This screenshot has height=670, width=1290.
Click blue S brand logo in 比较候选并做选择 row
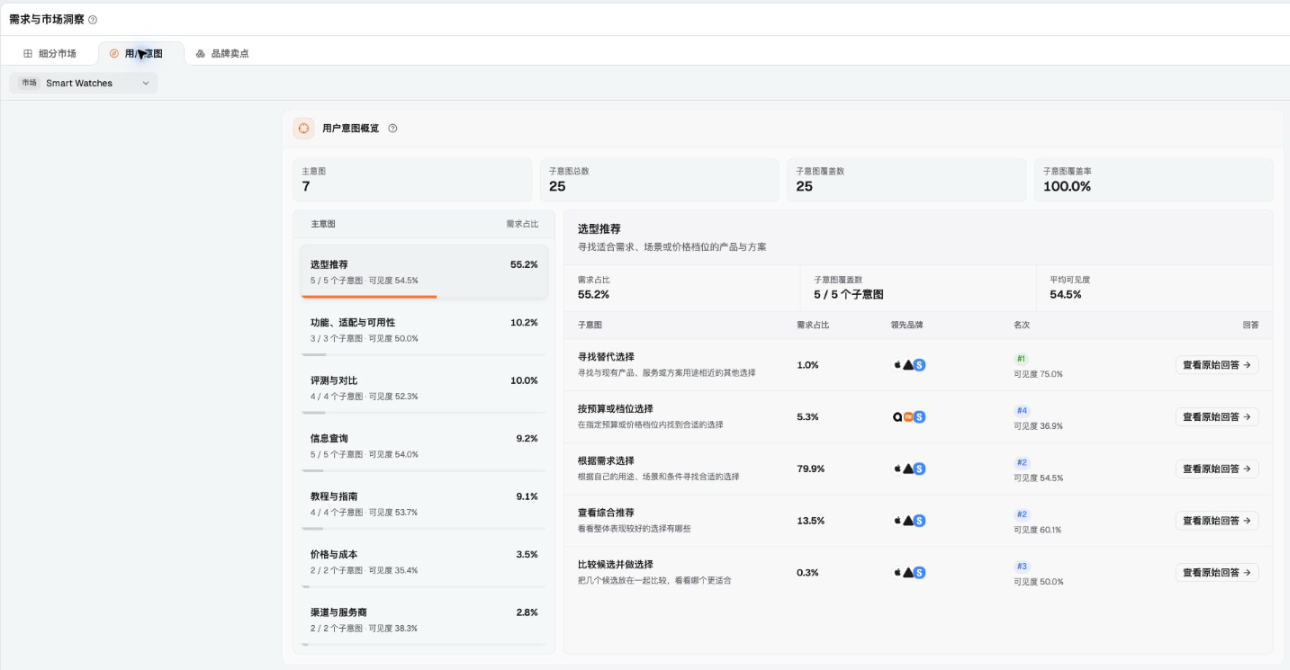tap(920, 573)
